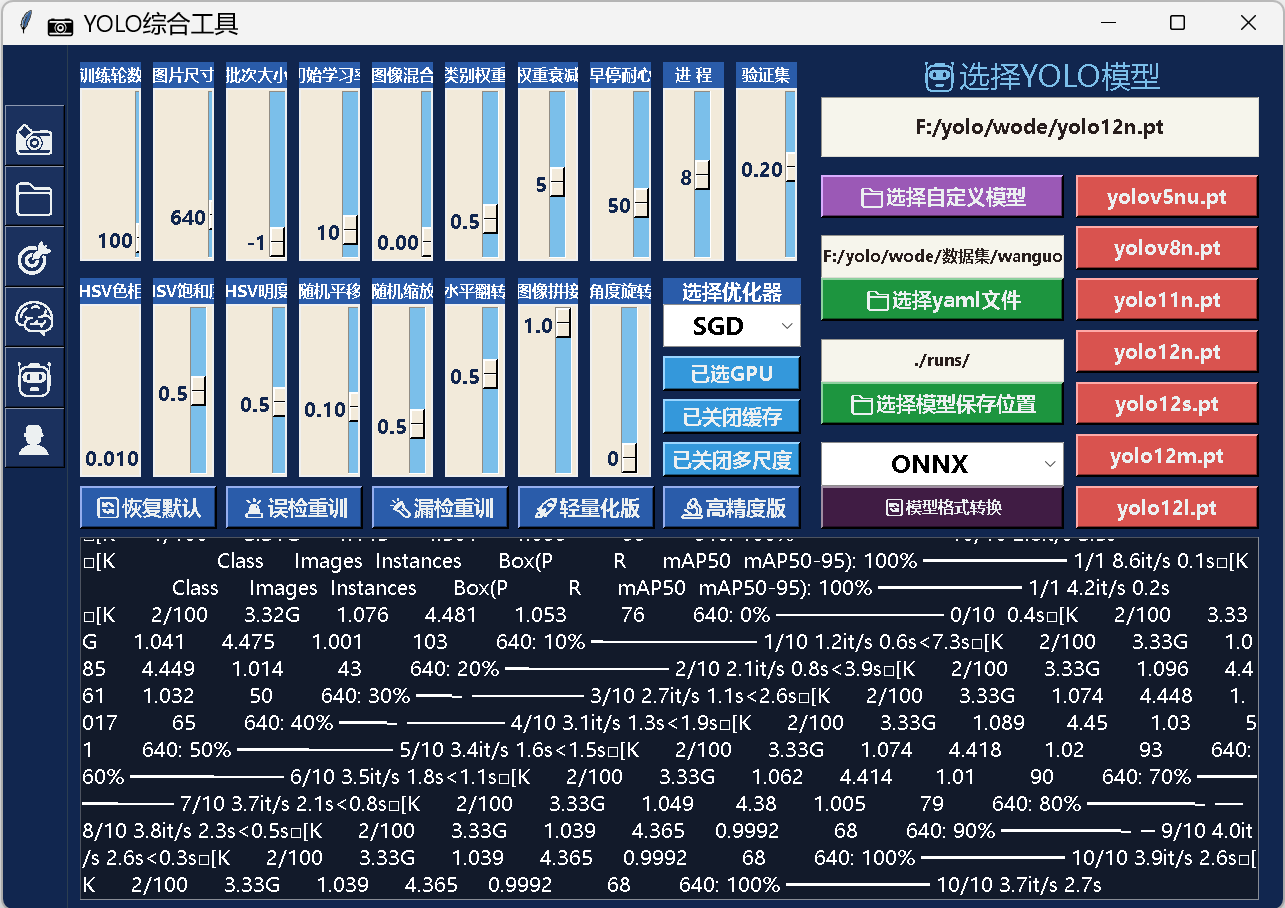Click 选择自定义模型 custom model button

[x=941, y=197]
